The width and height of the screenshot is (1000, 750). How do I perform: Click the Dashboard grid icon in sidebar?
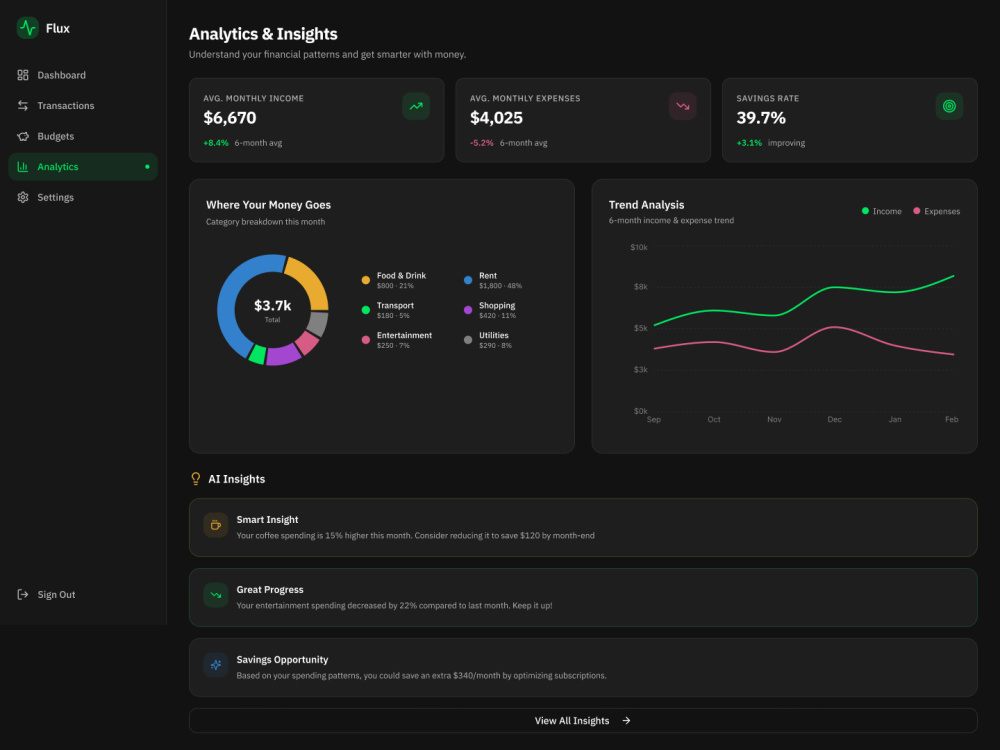tap(23, 75)
